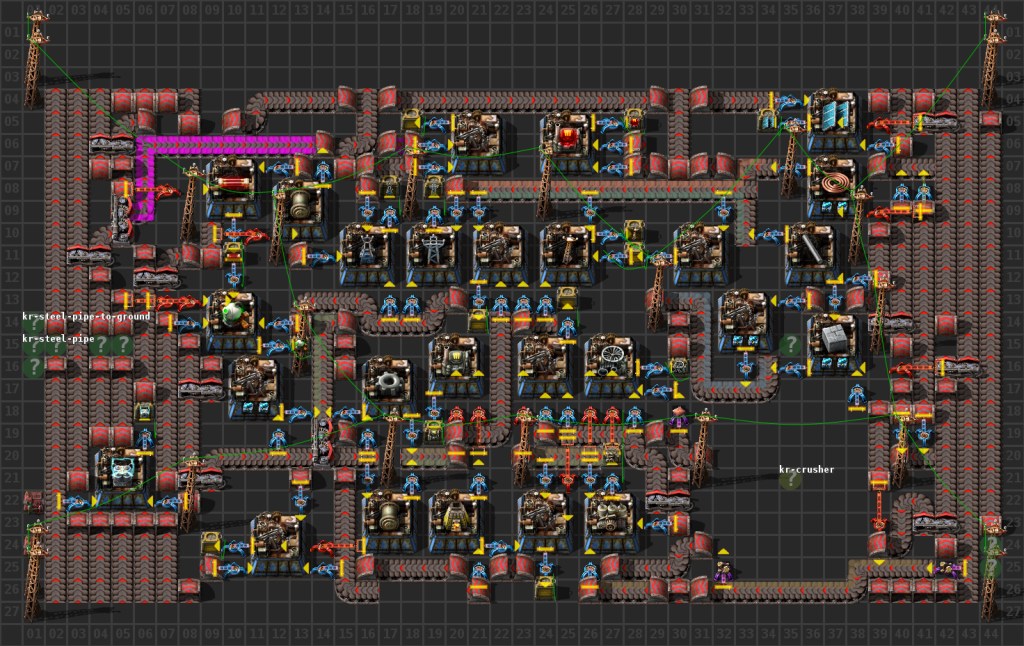Select the assembler with the grey cylinder drum recipe
The width and height of the screenshot is (1024, 646).
click(299, 210)
